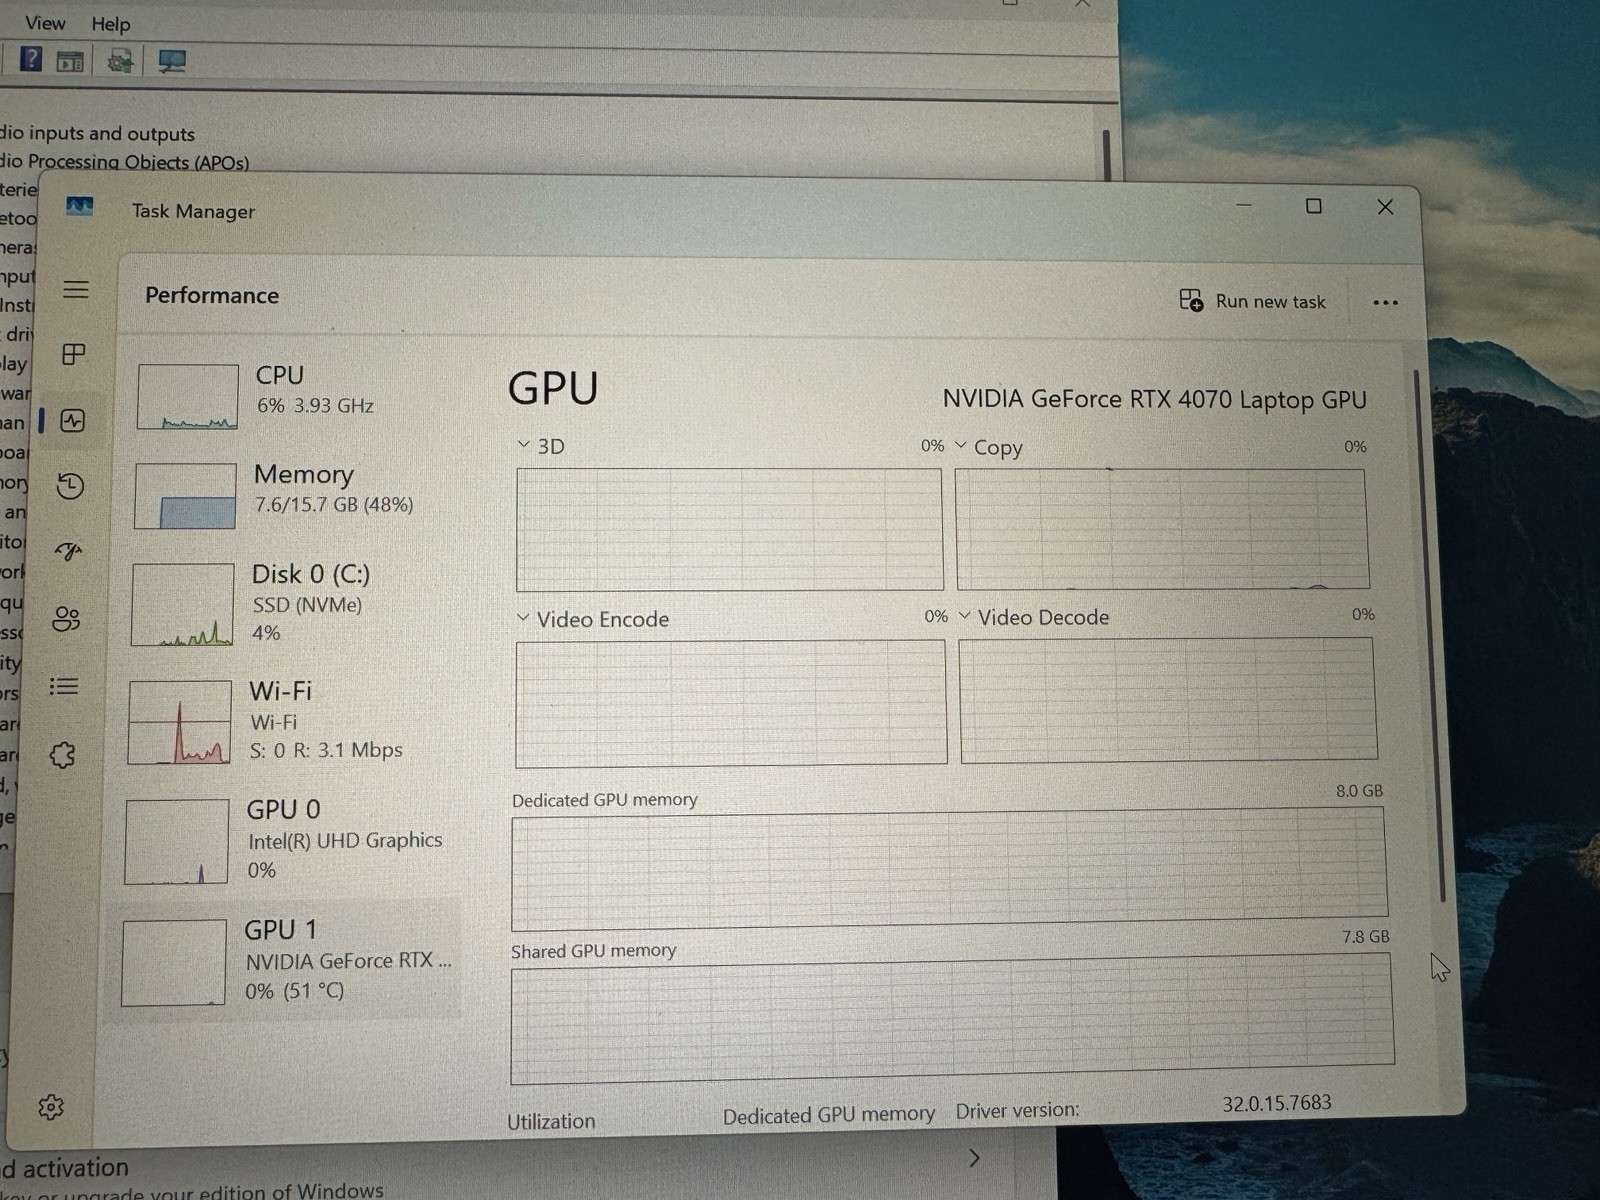This screenshot has height=1200, width=1600.
Task: Click the Task Manager app icon in title bar
Action: point(80,207)
